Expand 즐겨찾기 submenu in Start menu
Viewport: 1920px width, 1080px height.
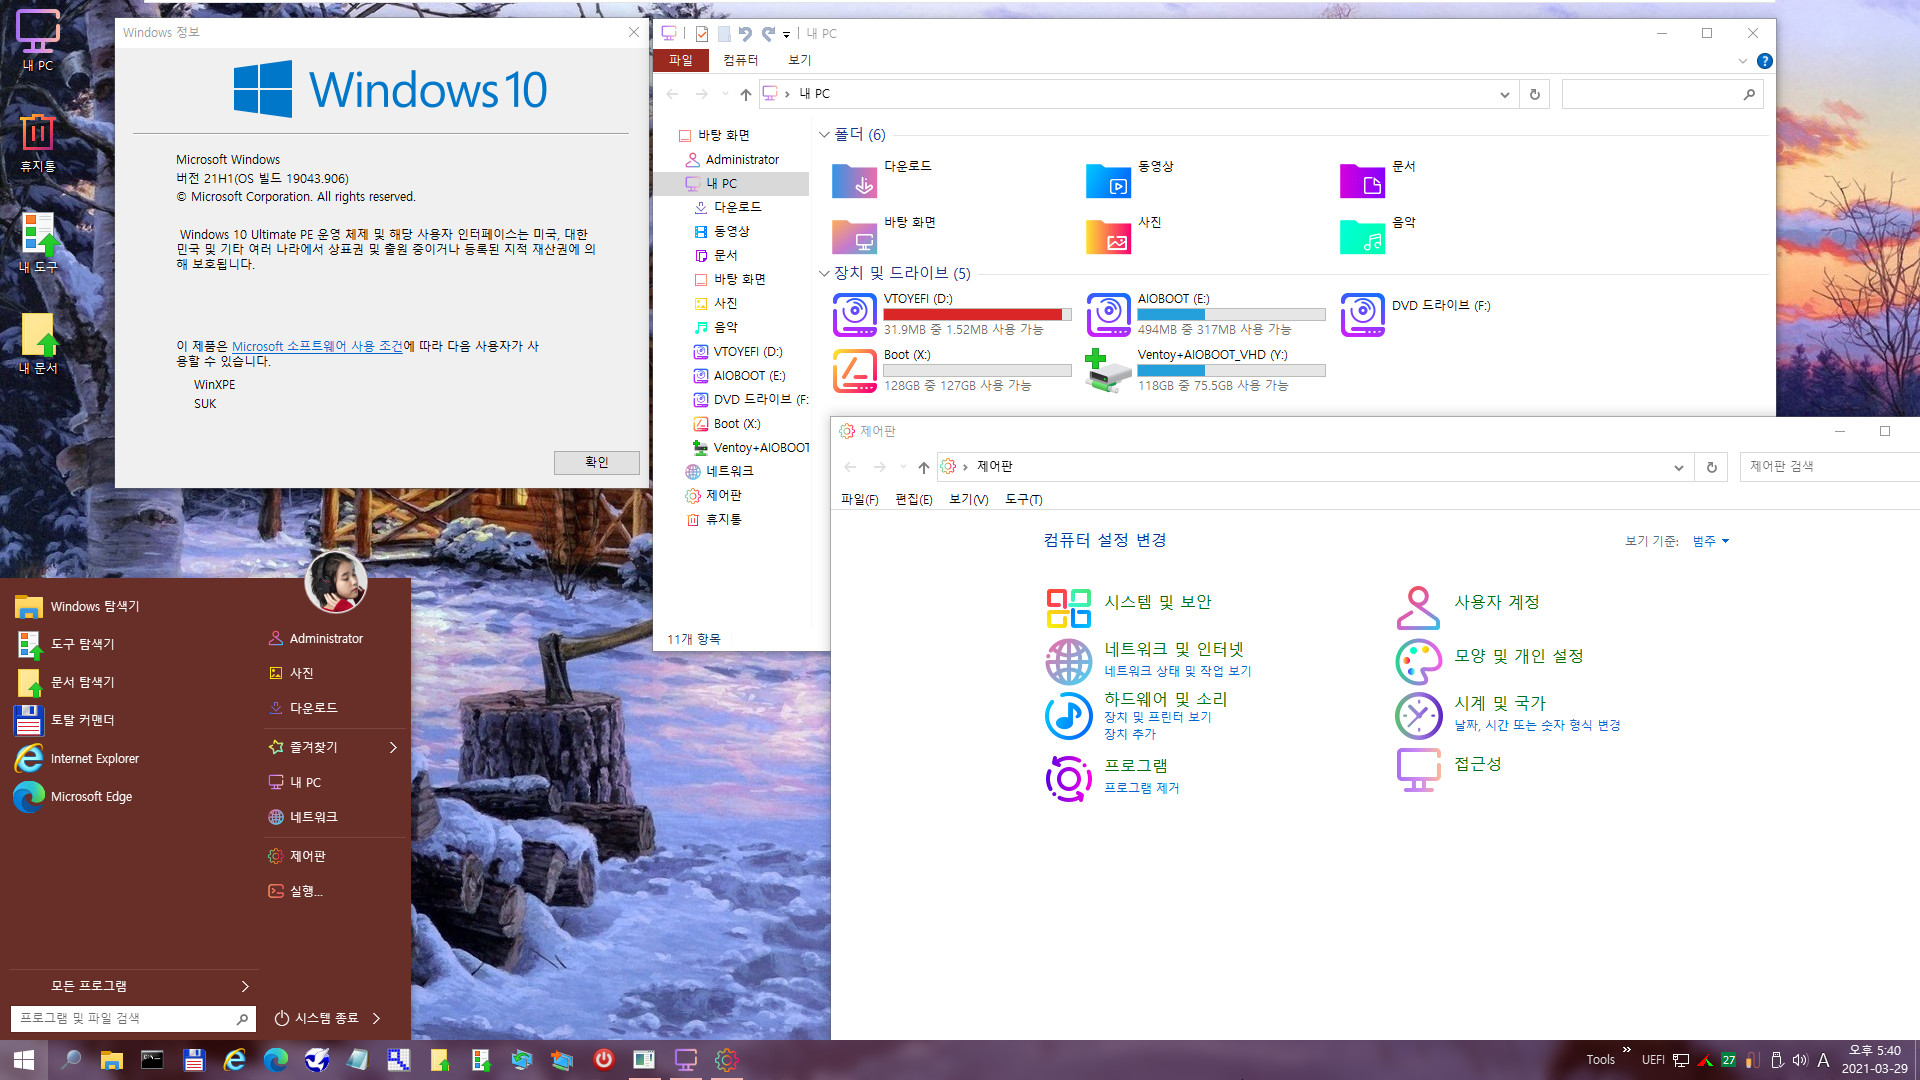coord(393,747)
